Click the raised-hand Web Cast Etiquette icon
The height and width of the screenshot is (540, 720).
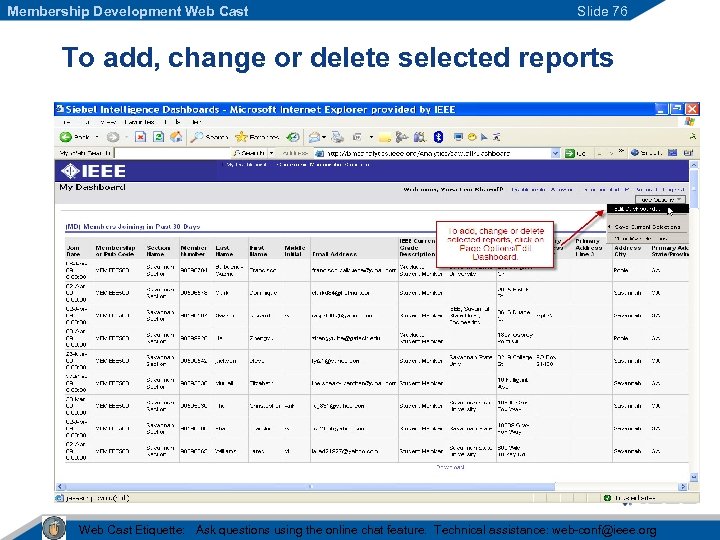tap(54, 528)
